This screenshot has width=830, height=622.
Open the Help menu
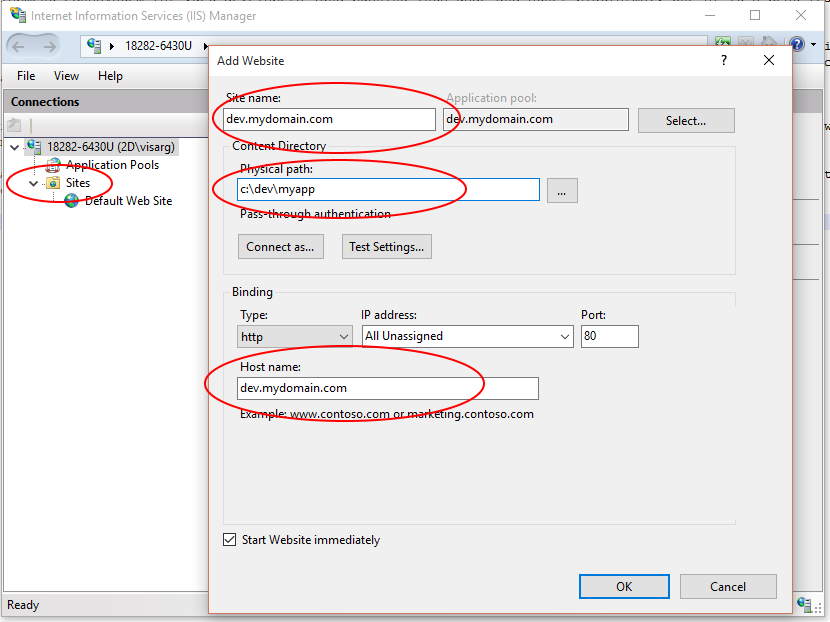[x=110, y=76]
